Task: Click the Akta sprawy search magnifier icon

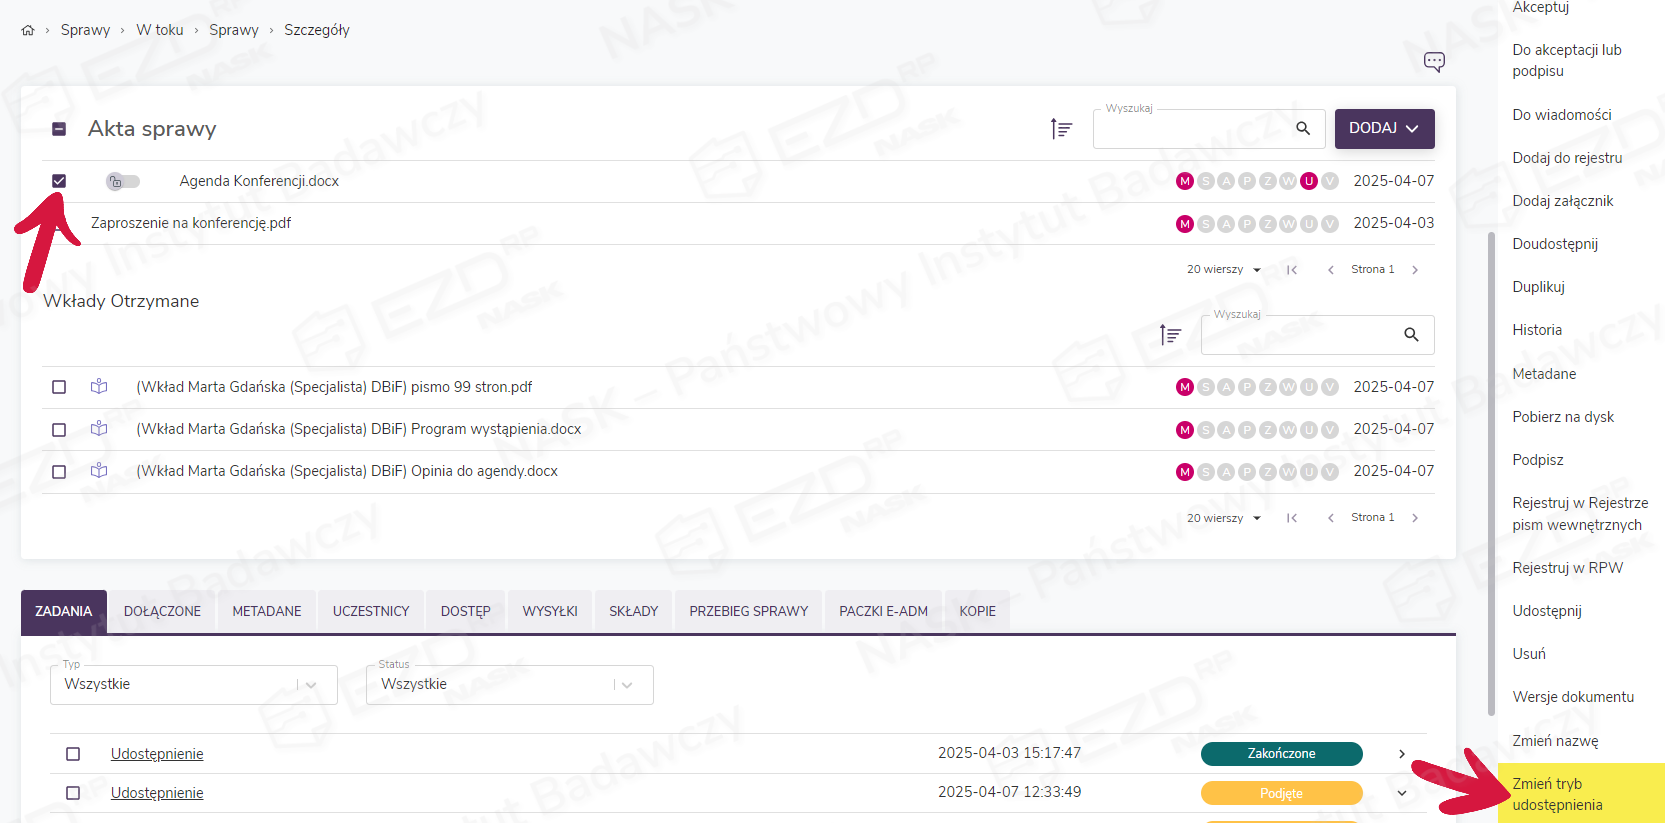Action: tap(1303, 129)
